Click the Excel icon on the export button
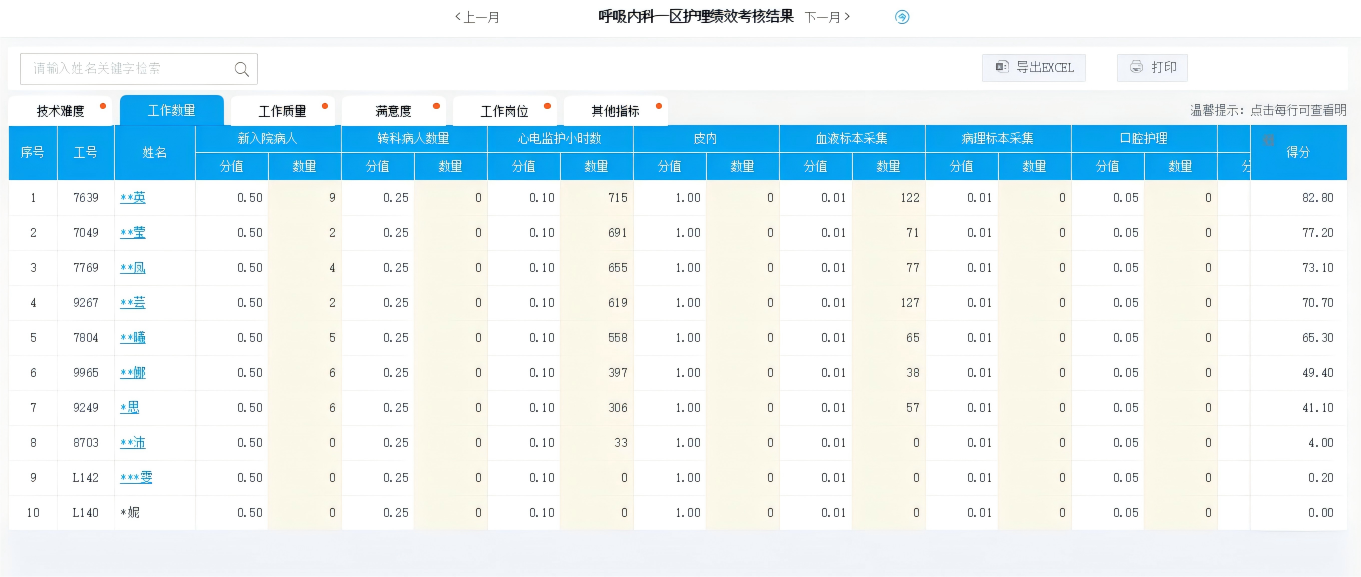The height and width of the screenshot is (577, 1361). (x=1001, y=67)
